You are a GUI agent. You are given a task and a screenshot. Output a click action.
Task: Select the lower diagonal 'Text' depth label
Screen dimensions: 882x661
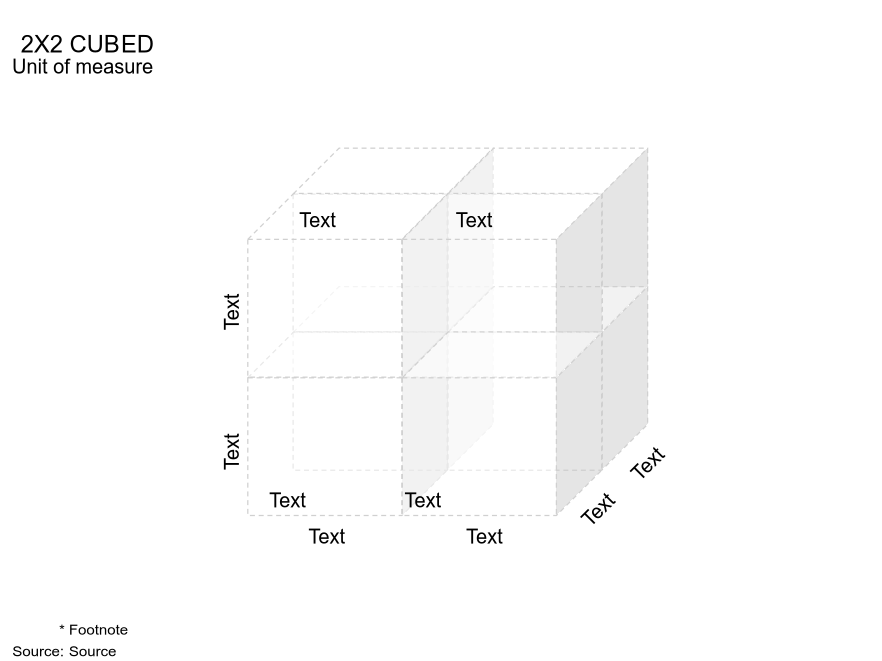coord(598,509)
